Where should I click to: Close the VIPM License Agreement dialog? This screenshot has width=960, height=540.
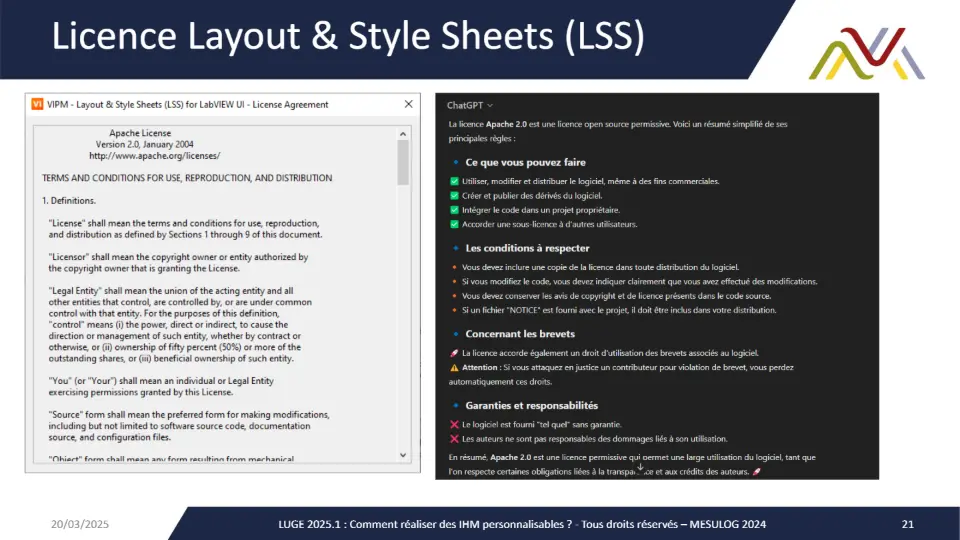pyautogui.click(x=408, y=104)
